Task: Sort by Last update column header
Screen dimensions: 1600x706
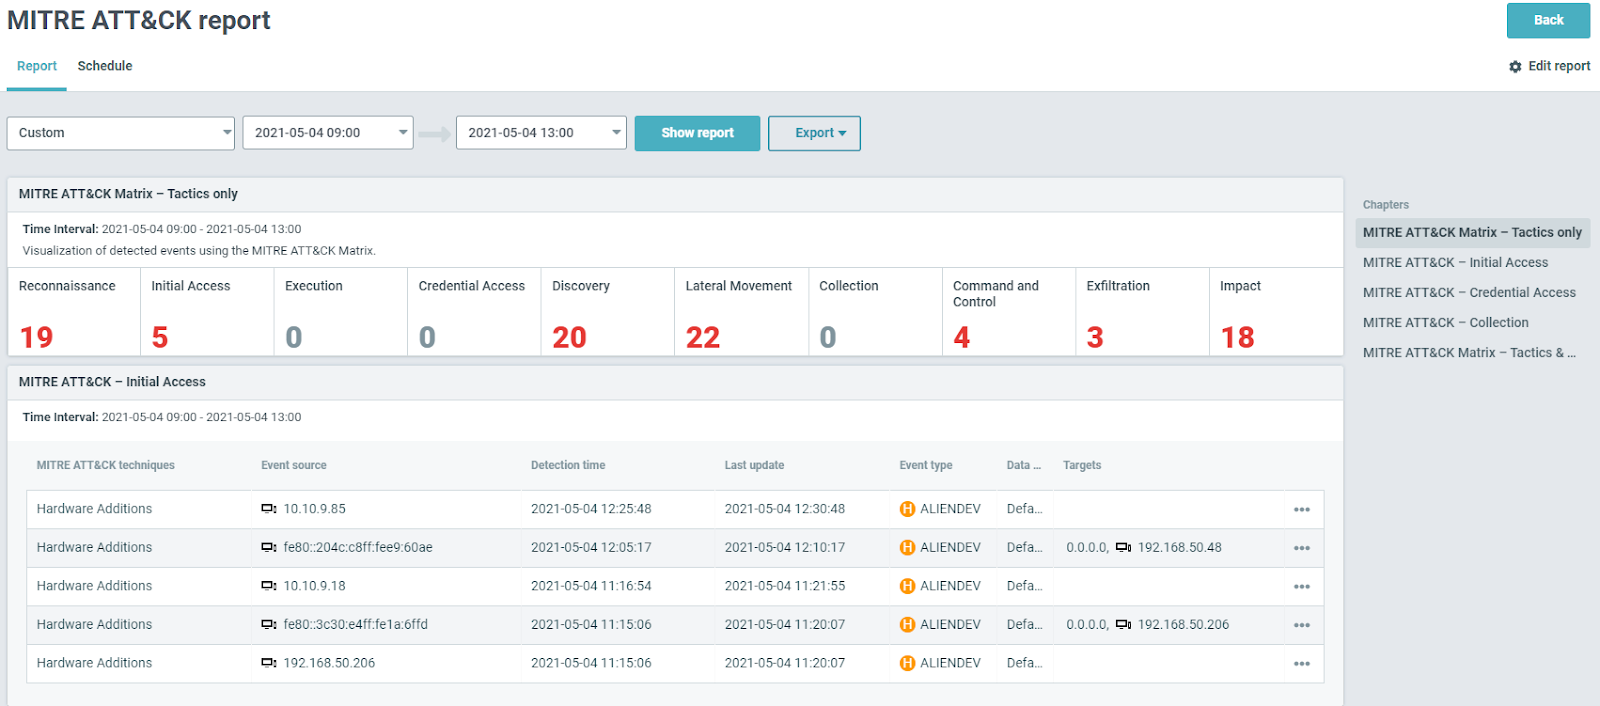Action: point(754,465)
